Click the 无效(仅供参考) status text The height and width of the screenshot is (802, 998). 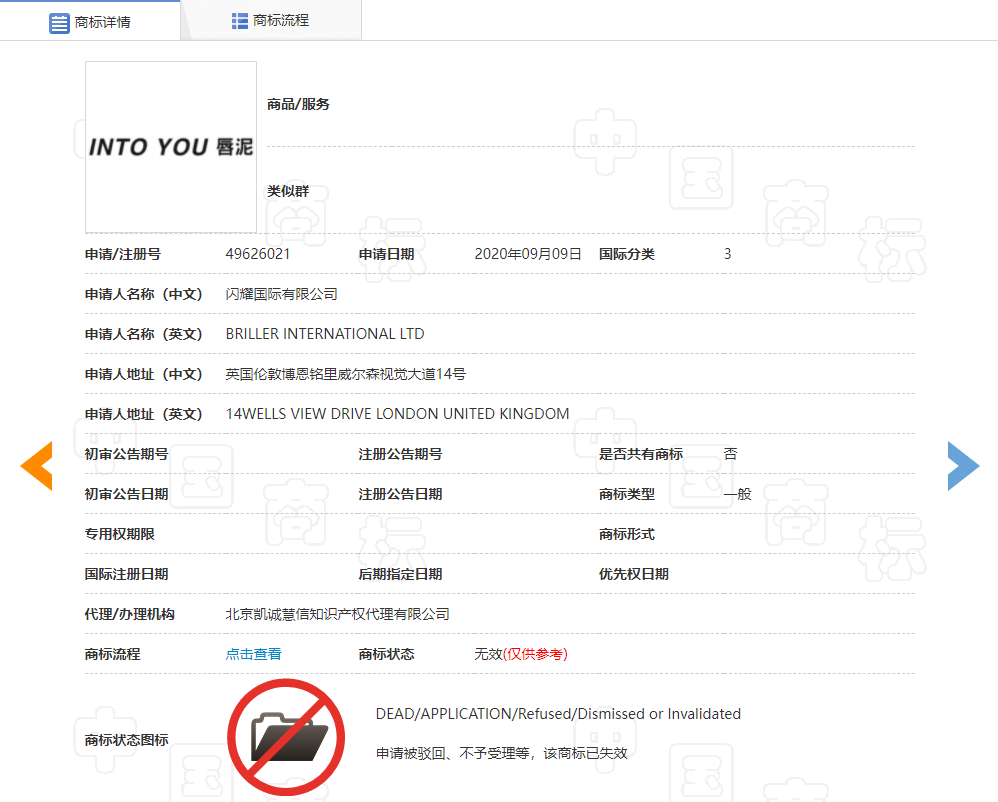pyautogui.click(x=521, y=653)
